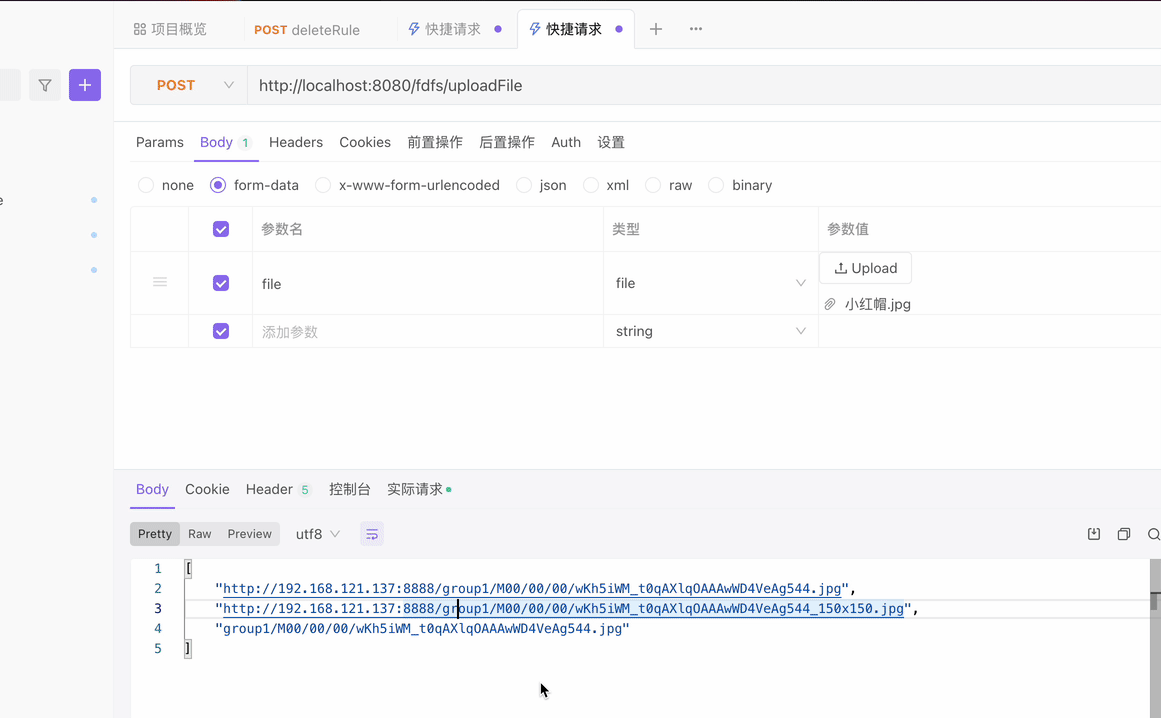This screenshot has height=718, width=1161.
Task: Switch response view to Raw mode
Action: coord(199,534)
